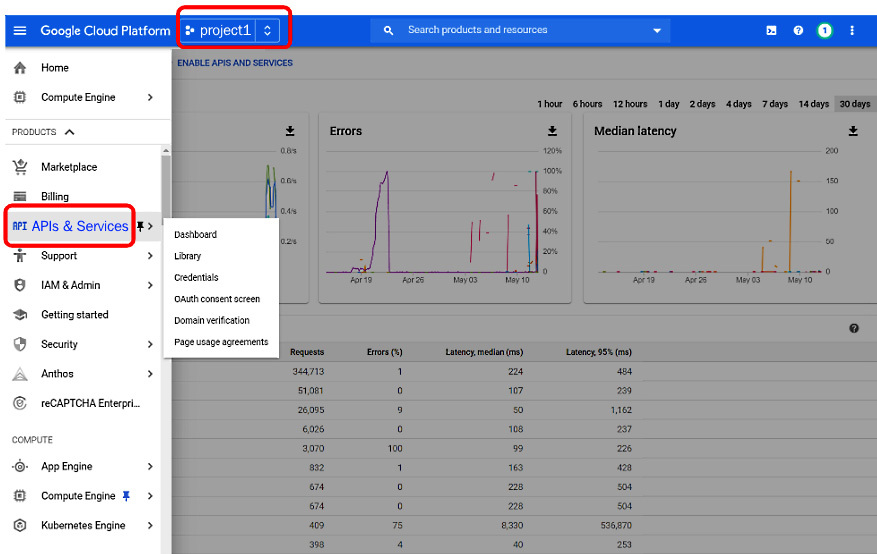The height and width of the screenshot is (554, 877).
Task: Sort by Errors (%) column header
Action: 384,352
